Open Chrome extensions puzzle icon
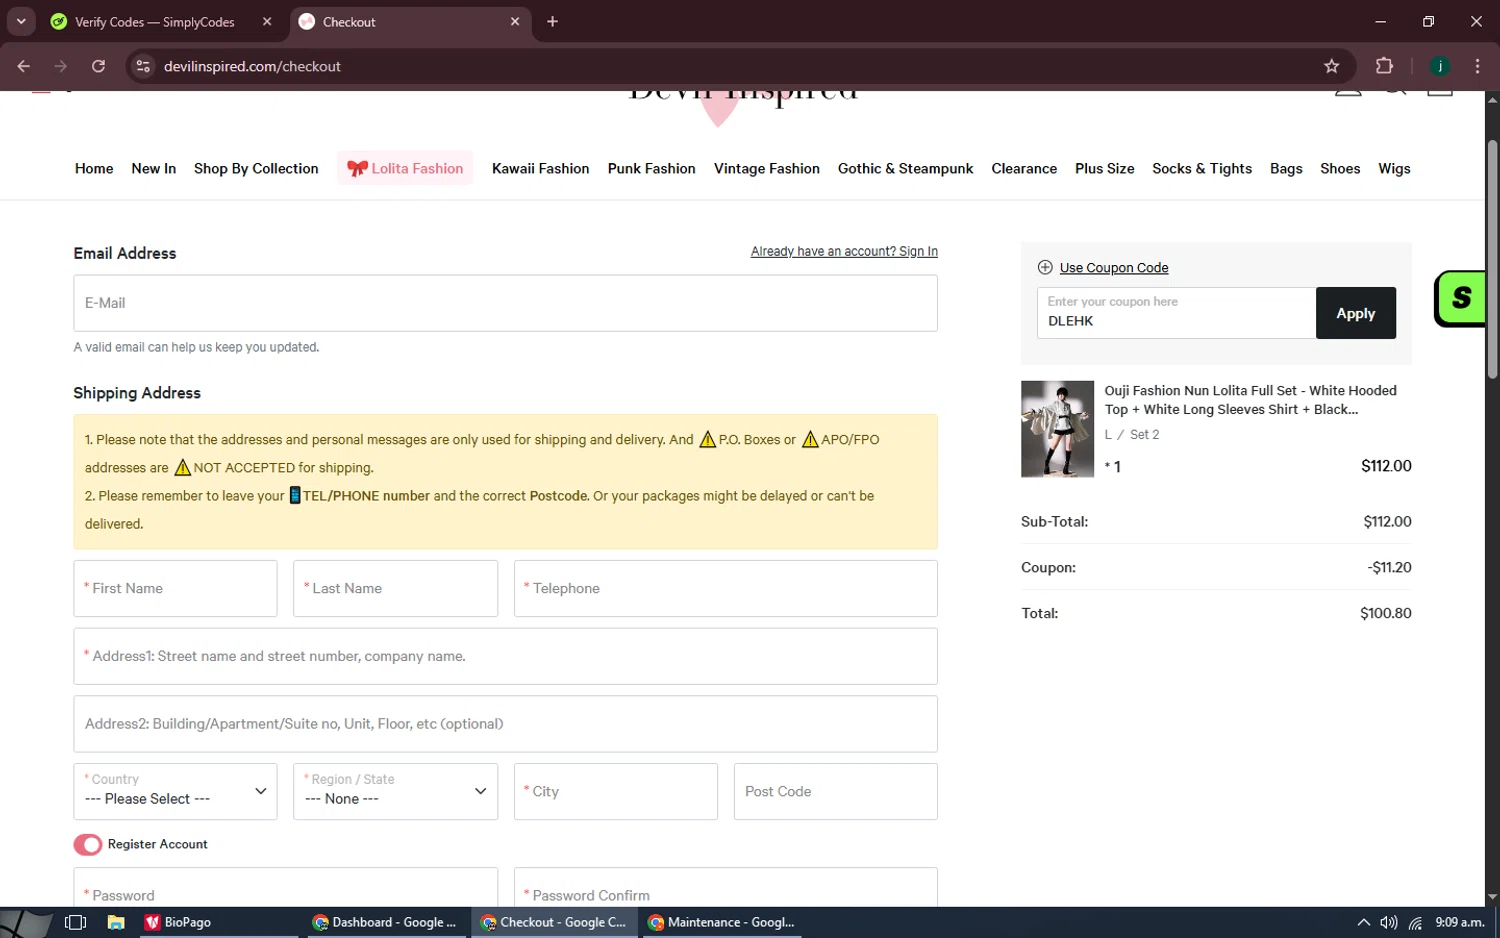1500x938 pixels. (1384, 66)
